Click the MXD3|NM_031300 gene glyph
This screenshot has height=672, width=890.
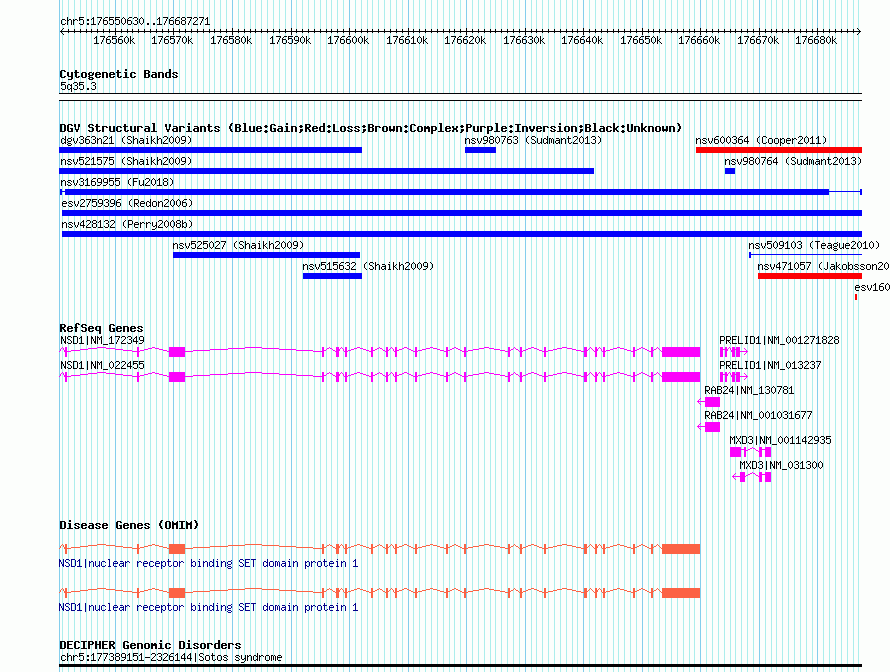click(752, 477)
